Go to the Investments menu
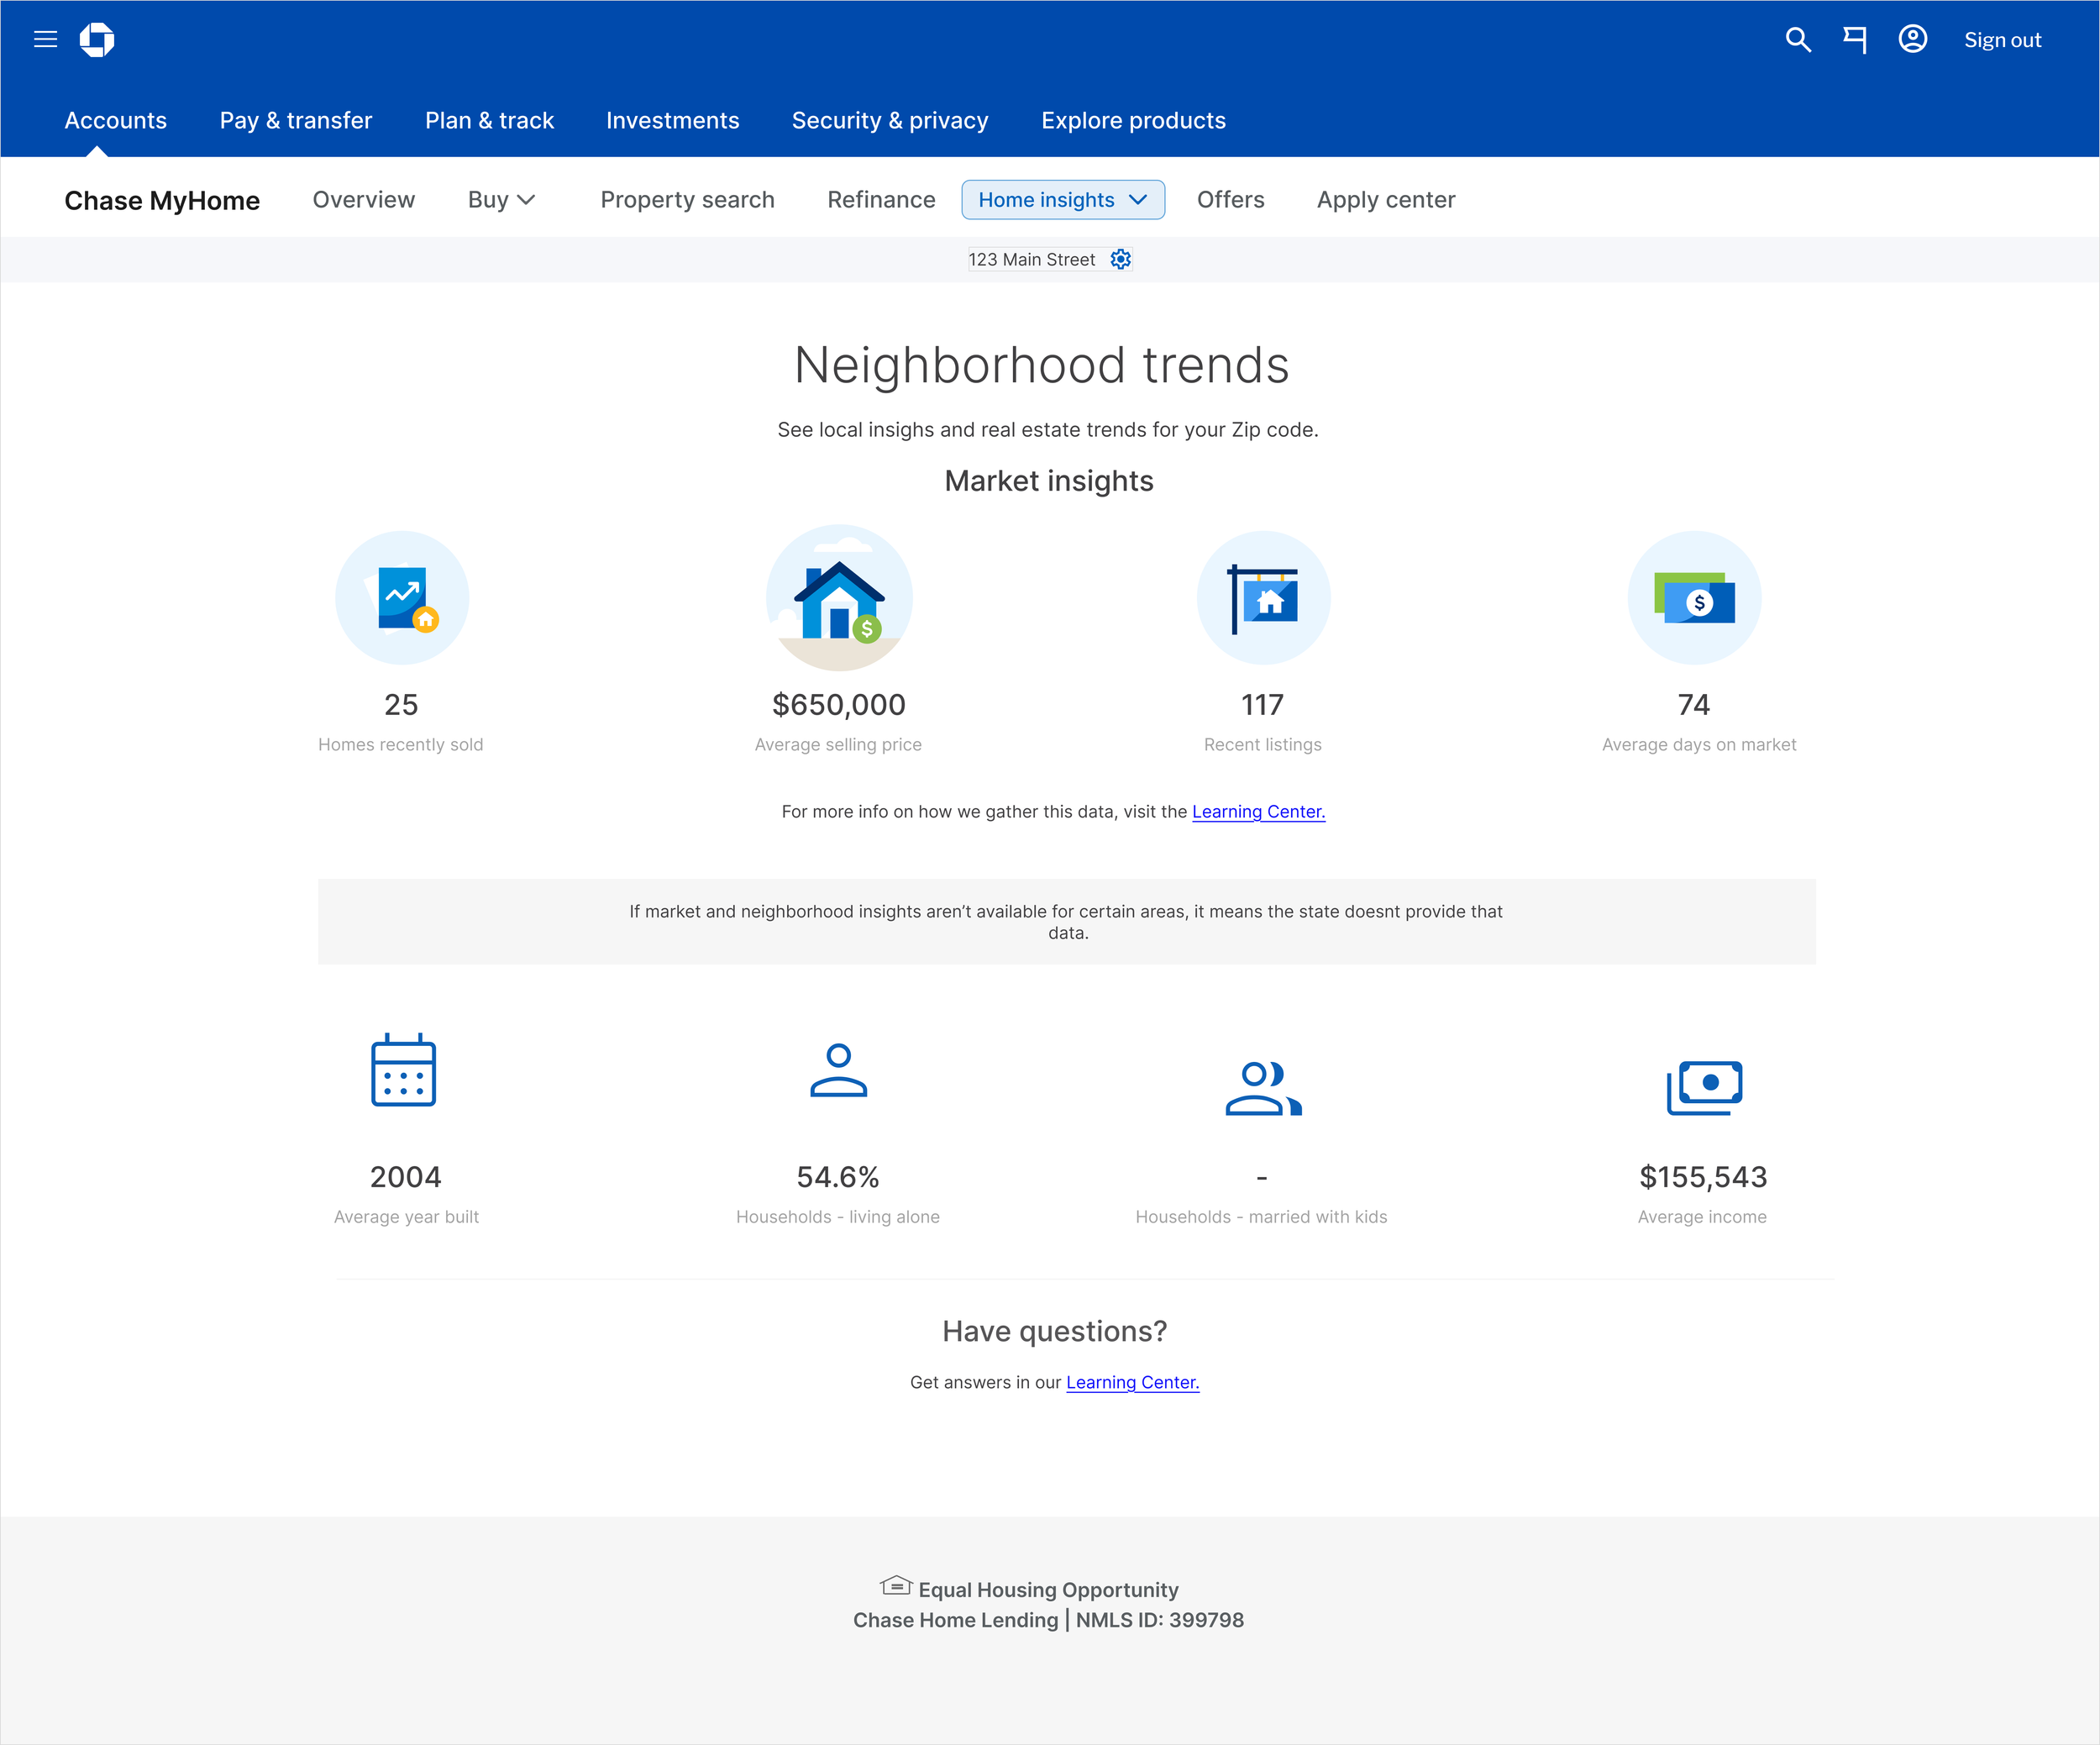Viewport: 2100px width, 1745px height. tap(673, 120)
